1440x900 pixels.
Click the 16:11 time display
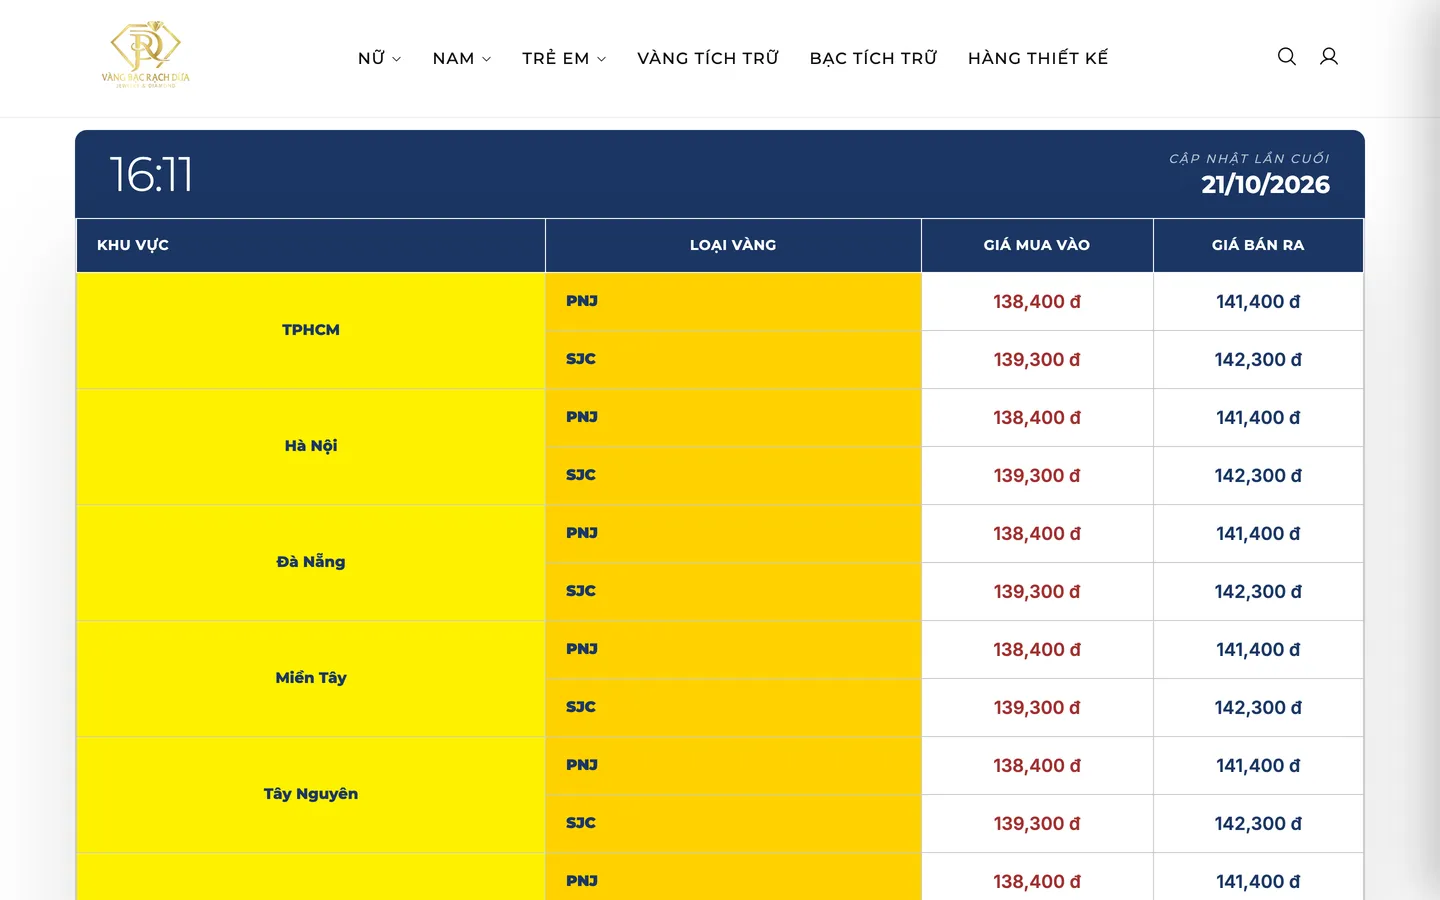click(151, 175)
